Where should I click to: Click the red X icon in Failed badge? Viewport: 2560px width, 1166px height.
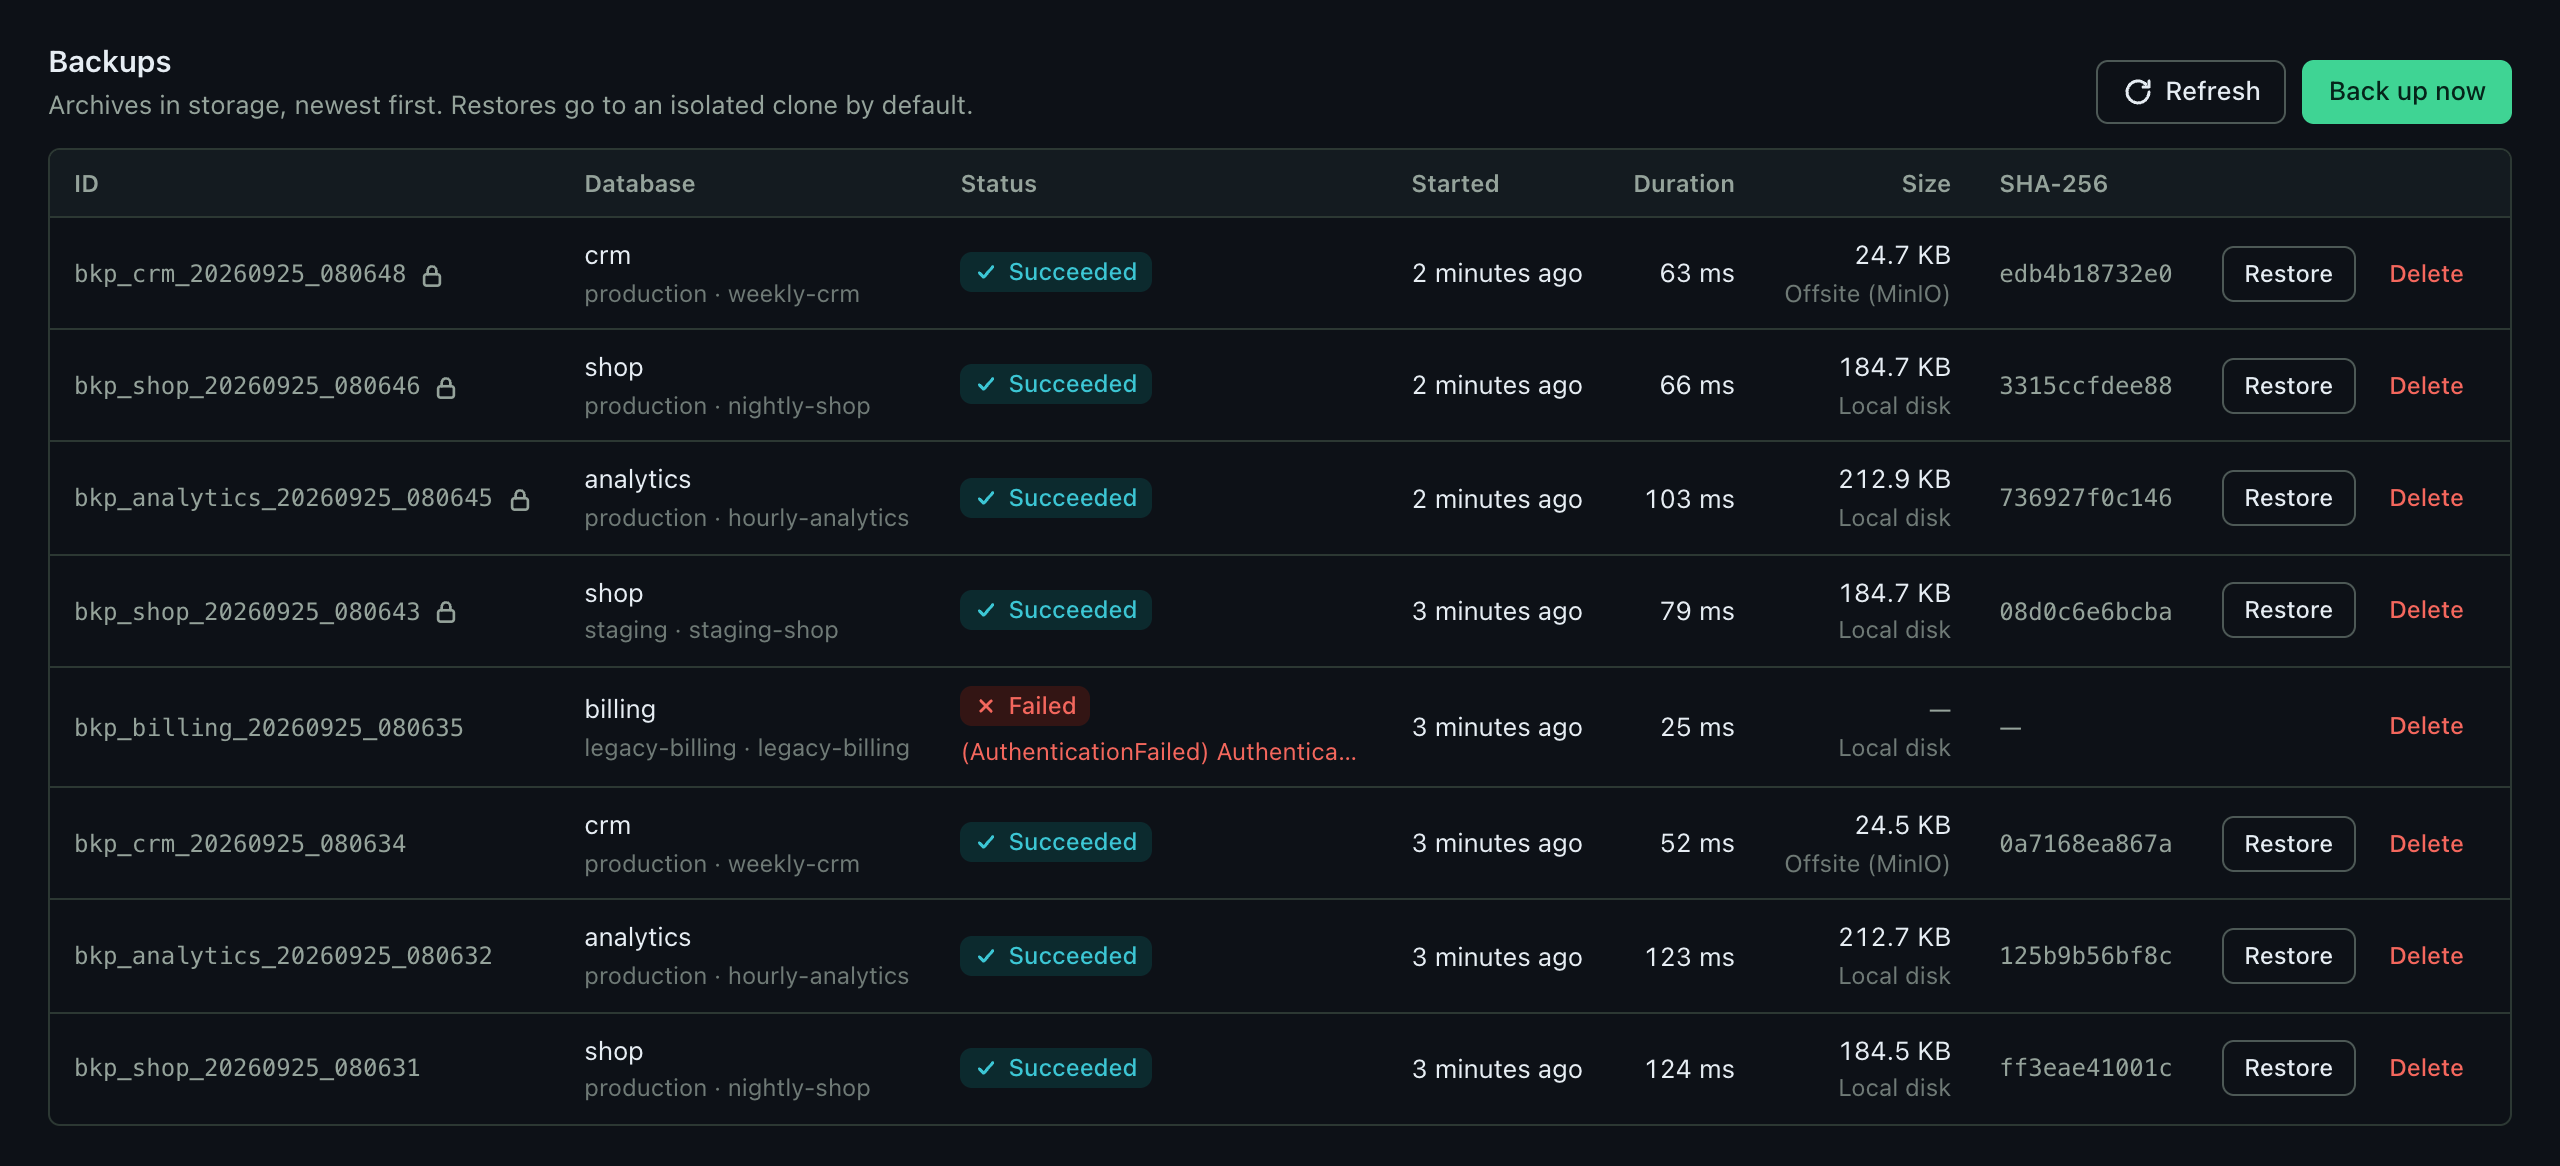pyautogui.click(x=986, y=706)
